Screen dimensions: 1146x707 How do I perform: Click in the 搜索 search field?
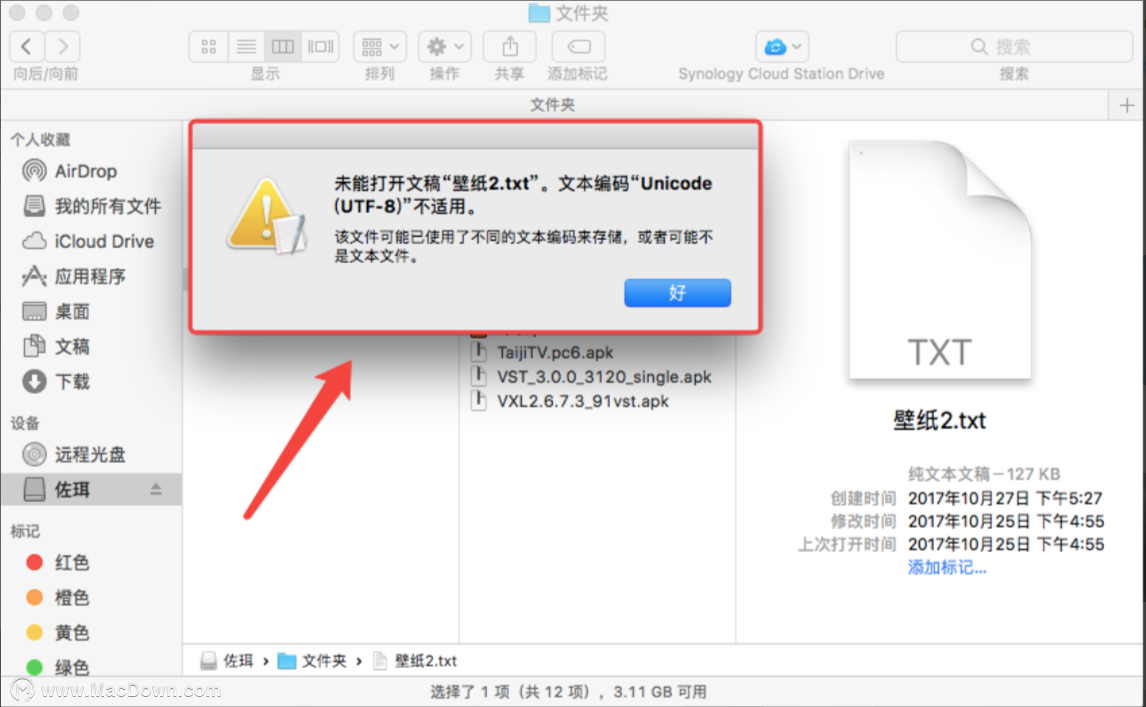[1014, 47]
